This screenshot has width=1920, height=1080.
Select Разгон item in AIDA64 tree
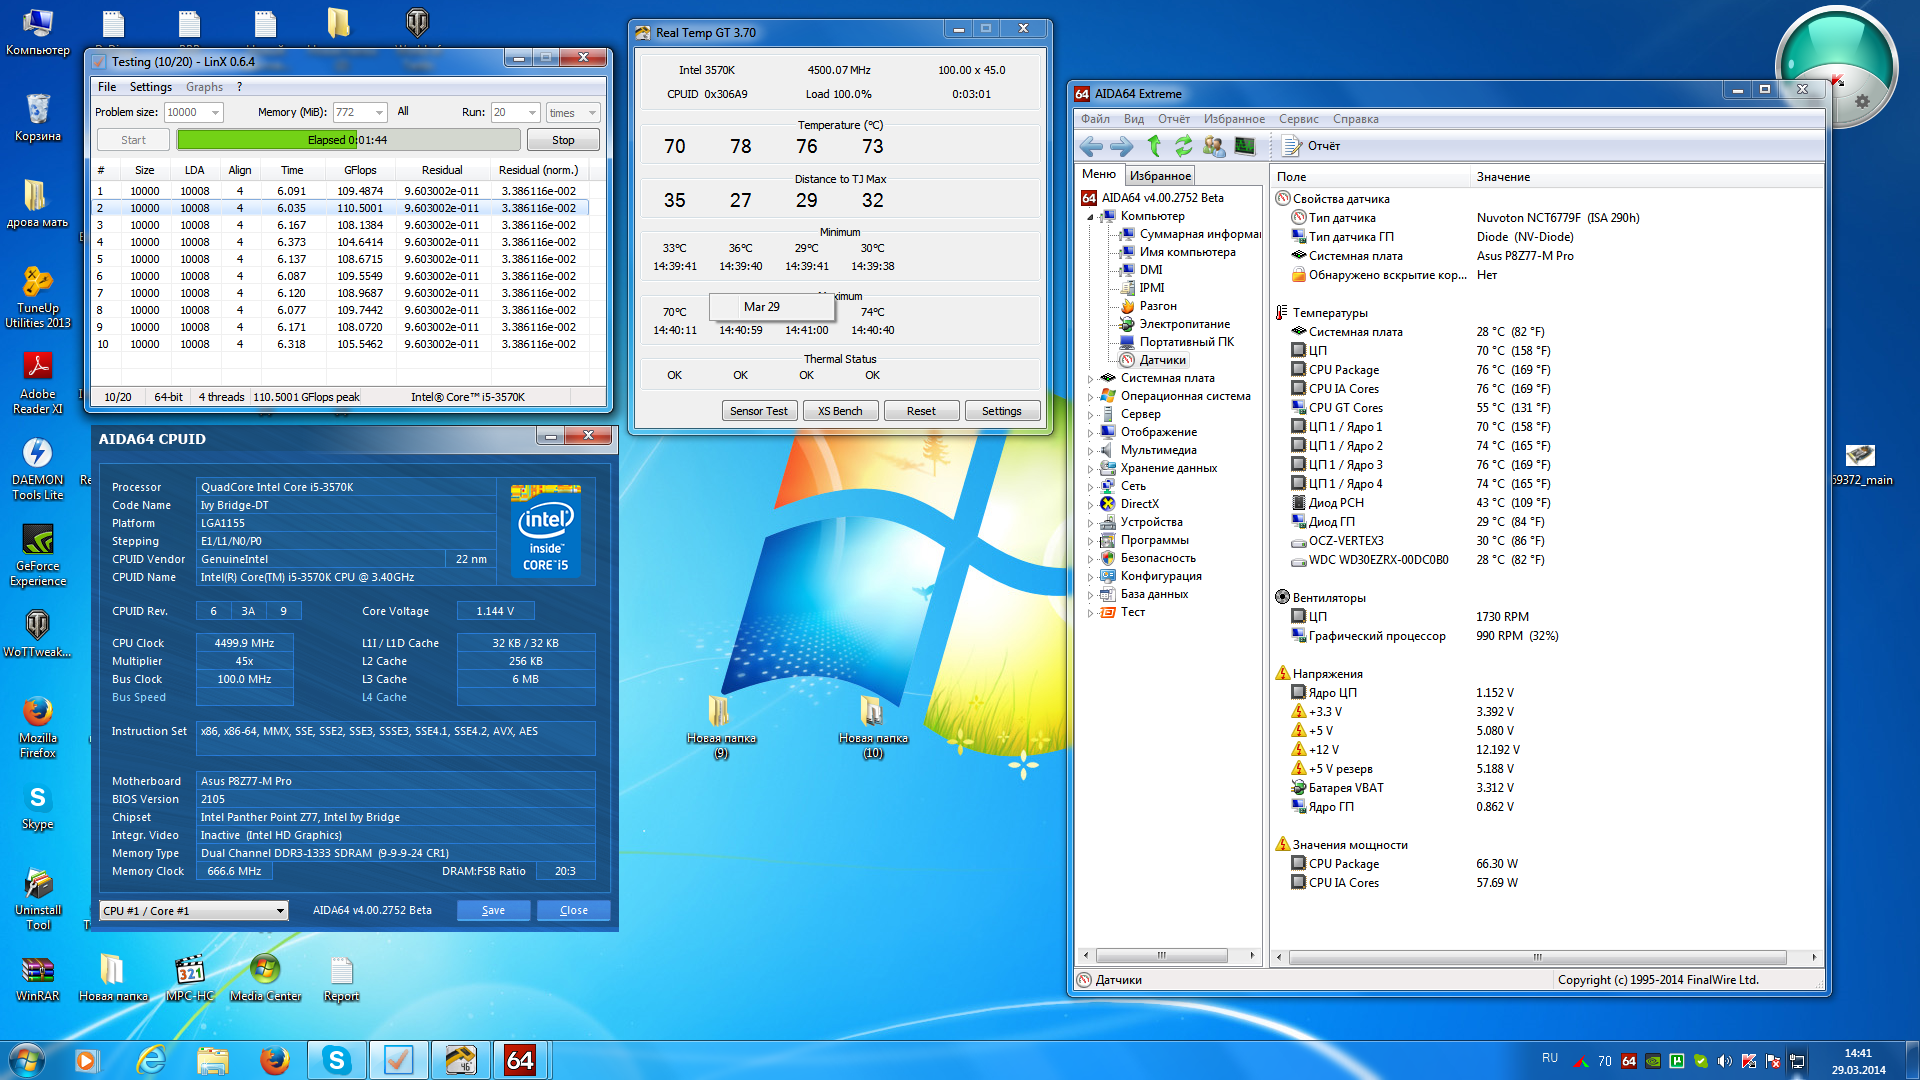point(1158,306)
